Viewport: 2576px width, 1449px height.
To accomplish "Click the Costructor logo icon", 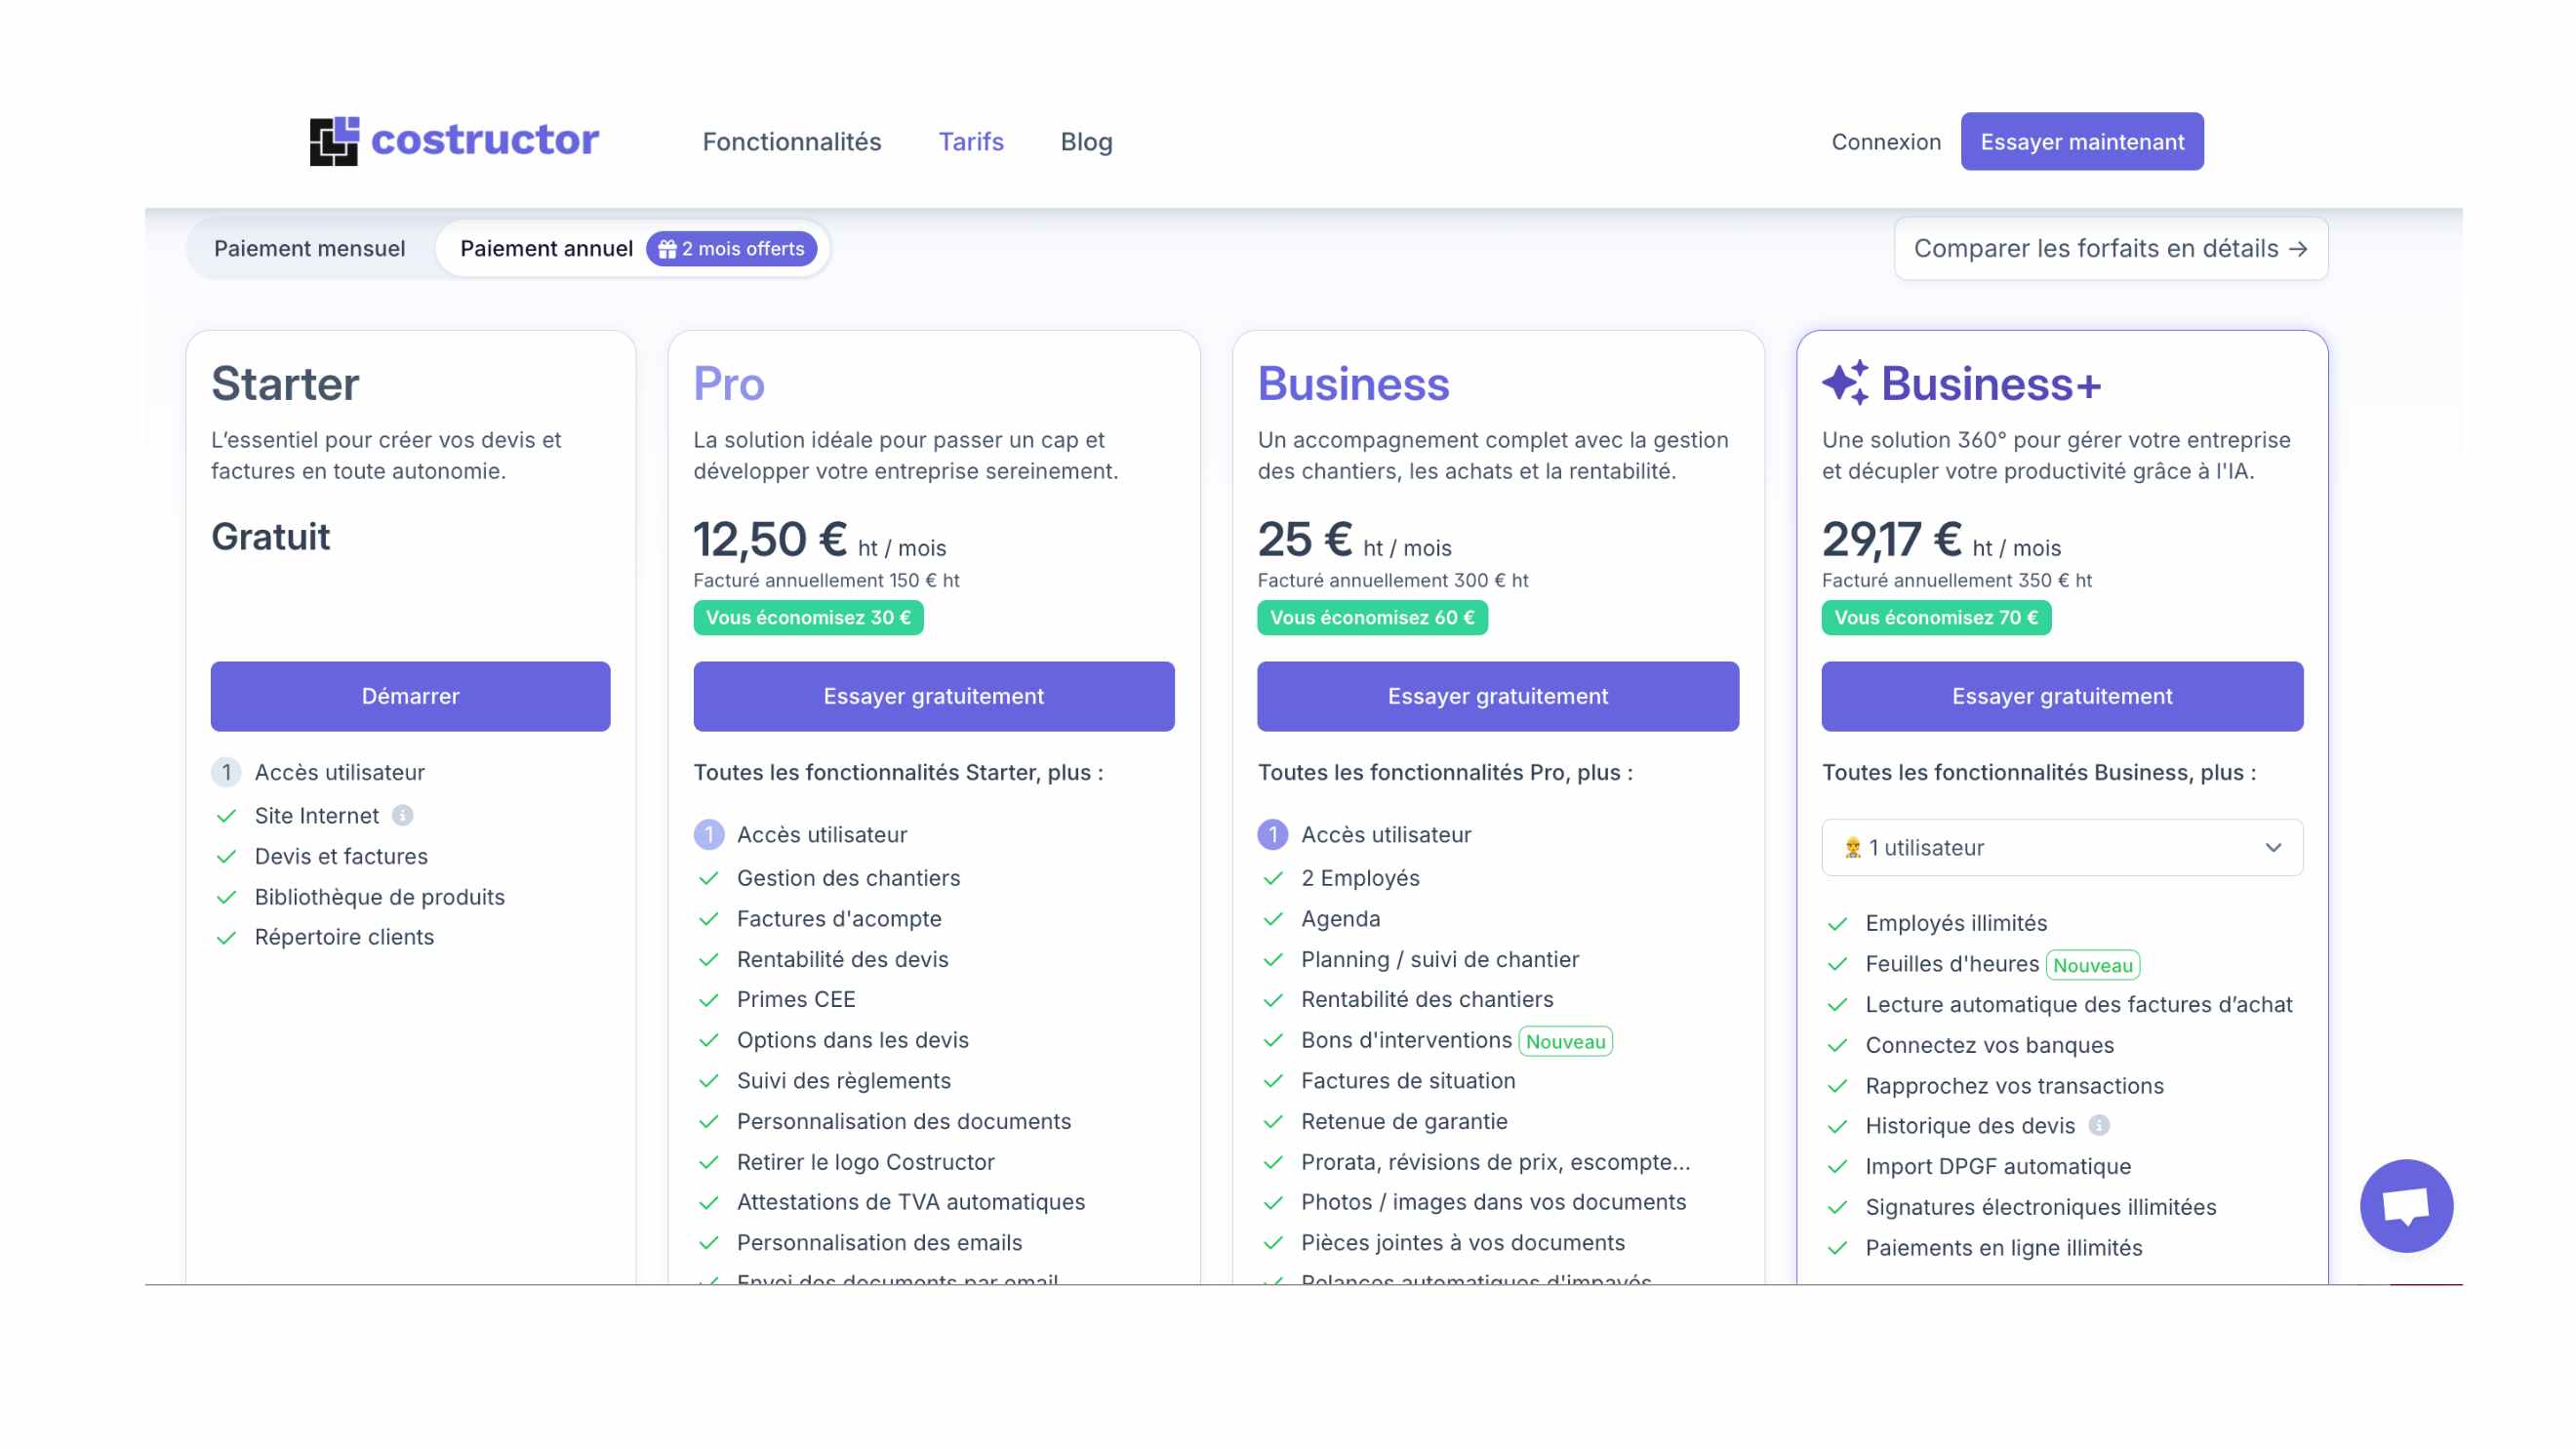I will tap(334, 141).
